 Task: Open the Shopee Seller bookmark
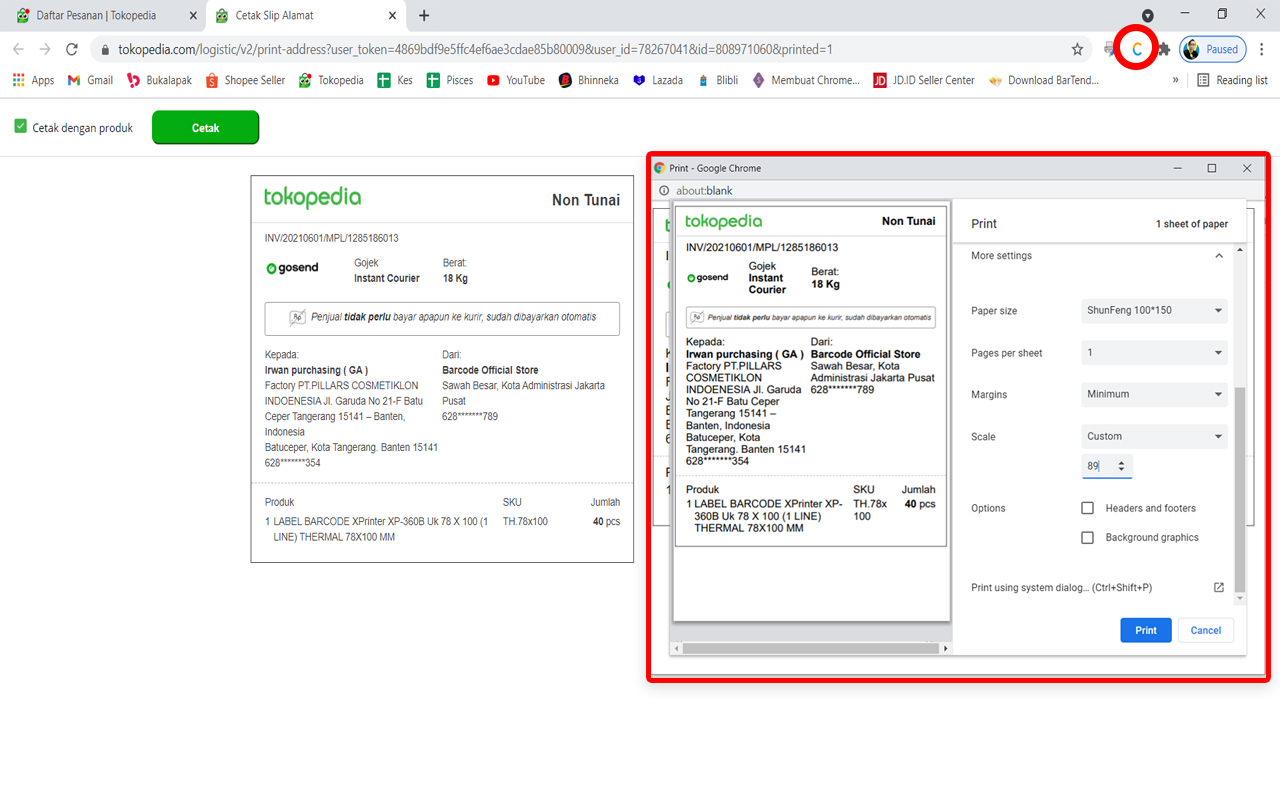click(x=245, y=80)
